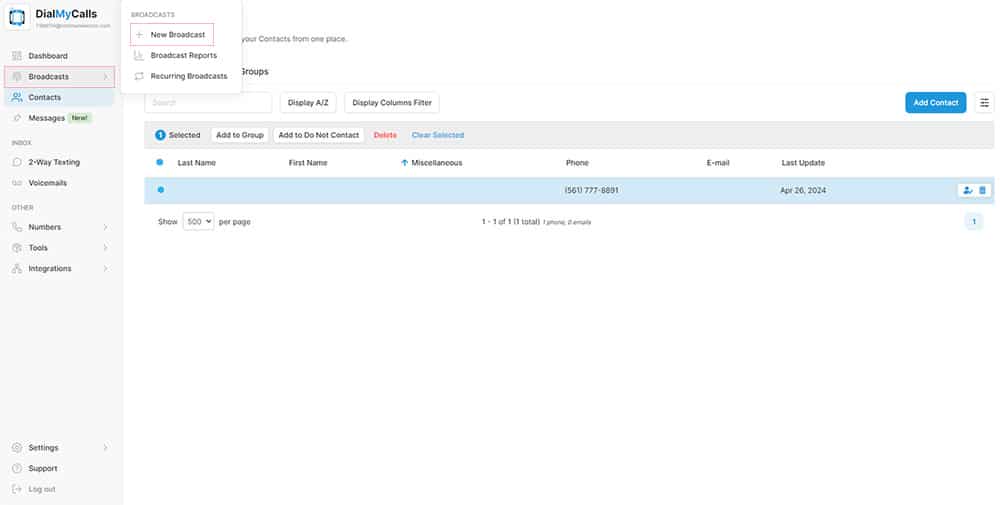
Task: Open Dashboard from the sidebar
Action: coord(48,56)
